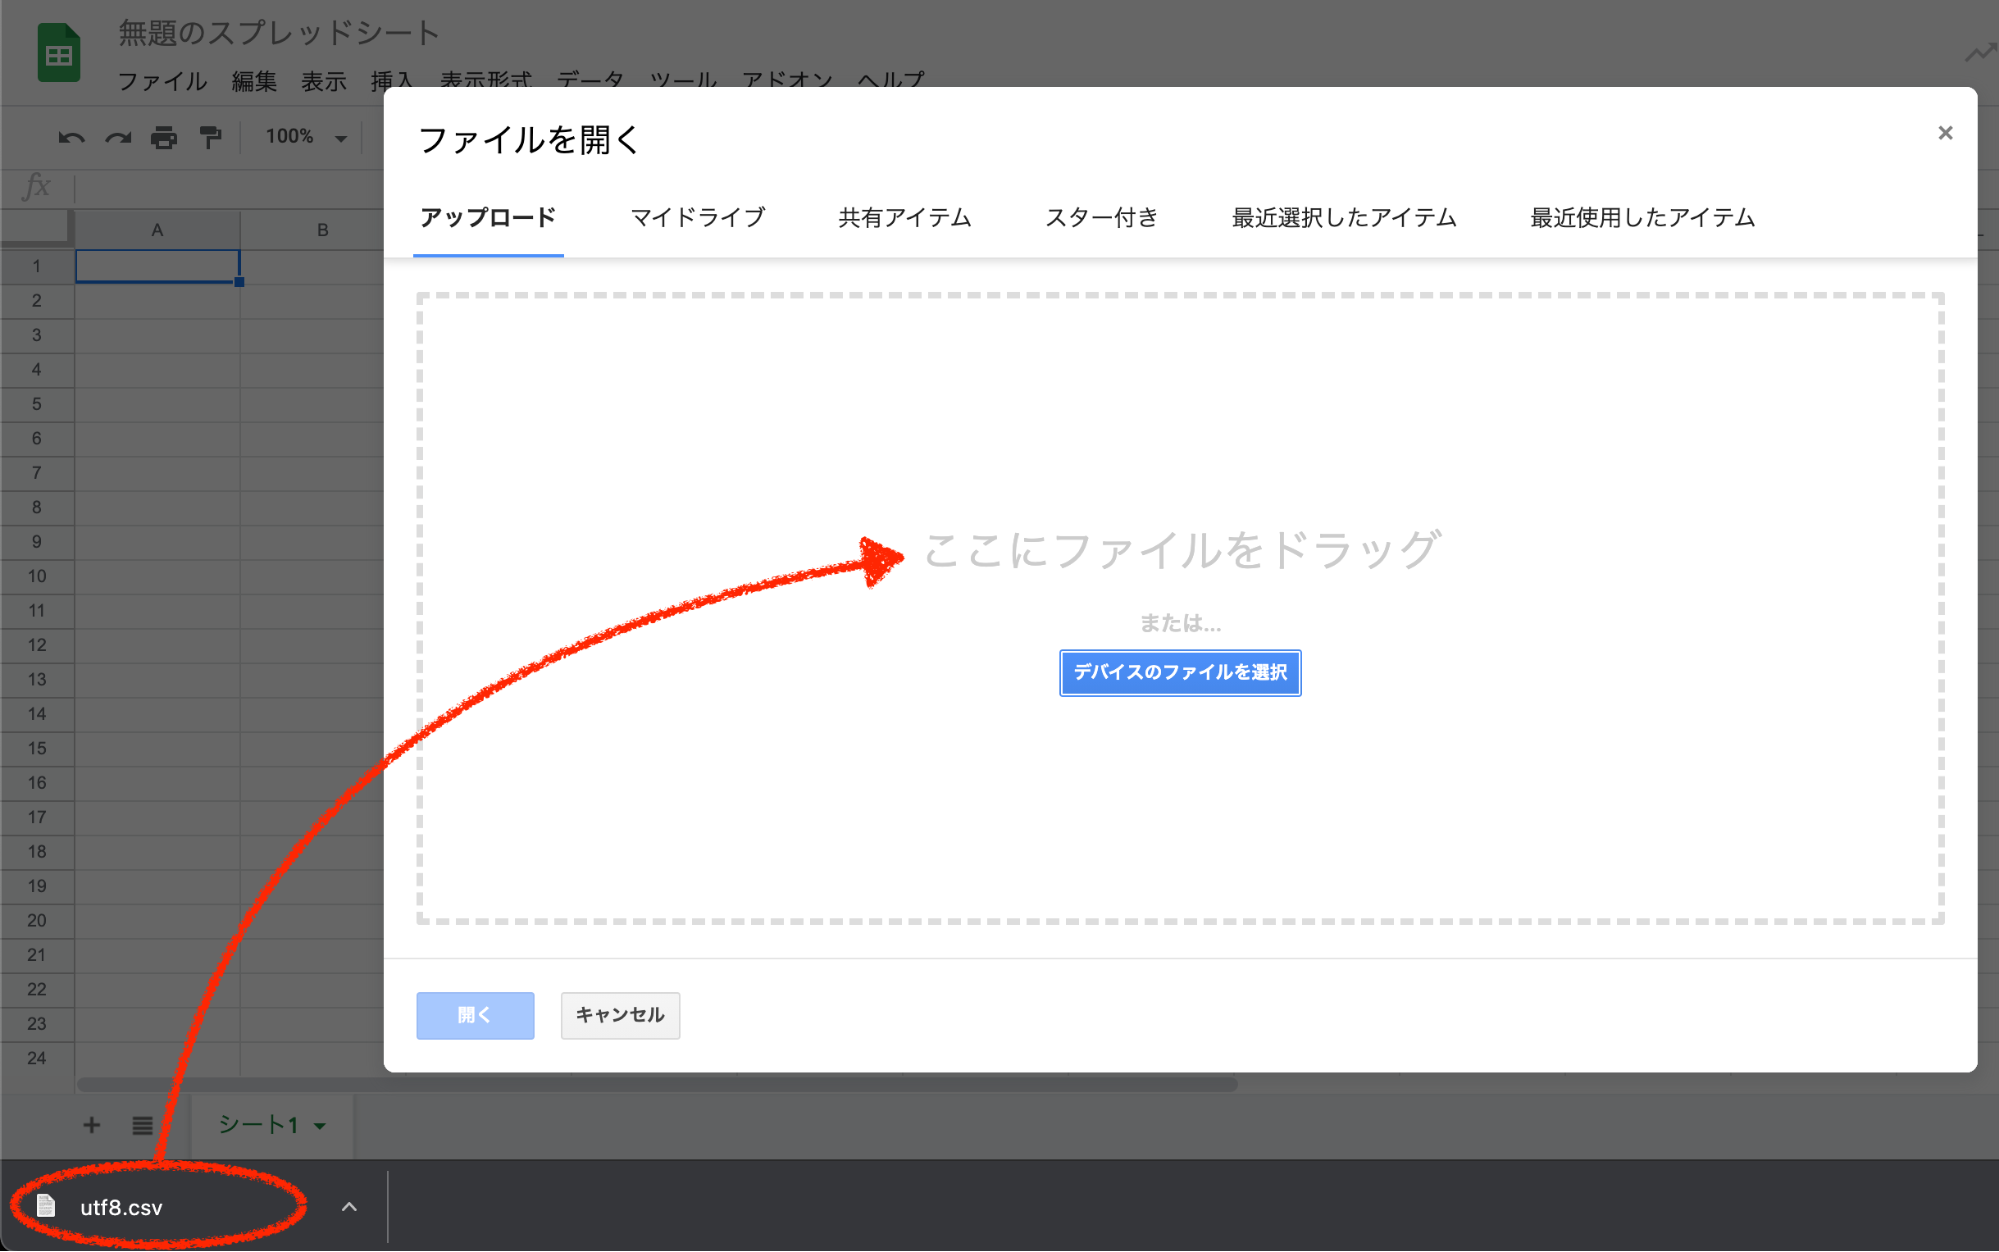Expand utf8.csv download options chevron
1999x1252 pixels.
point(349,1207)
